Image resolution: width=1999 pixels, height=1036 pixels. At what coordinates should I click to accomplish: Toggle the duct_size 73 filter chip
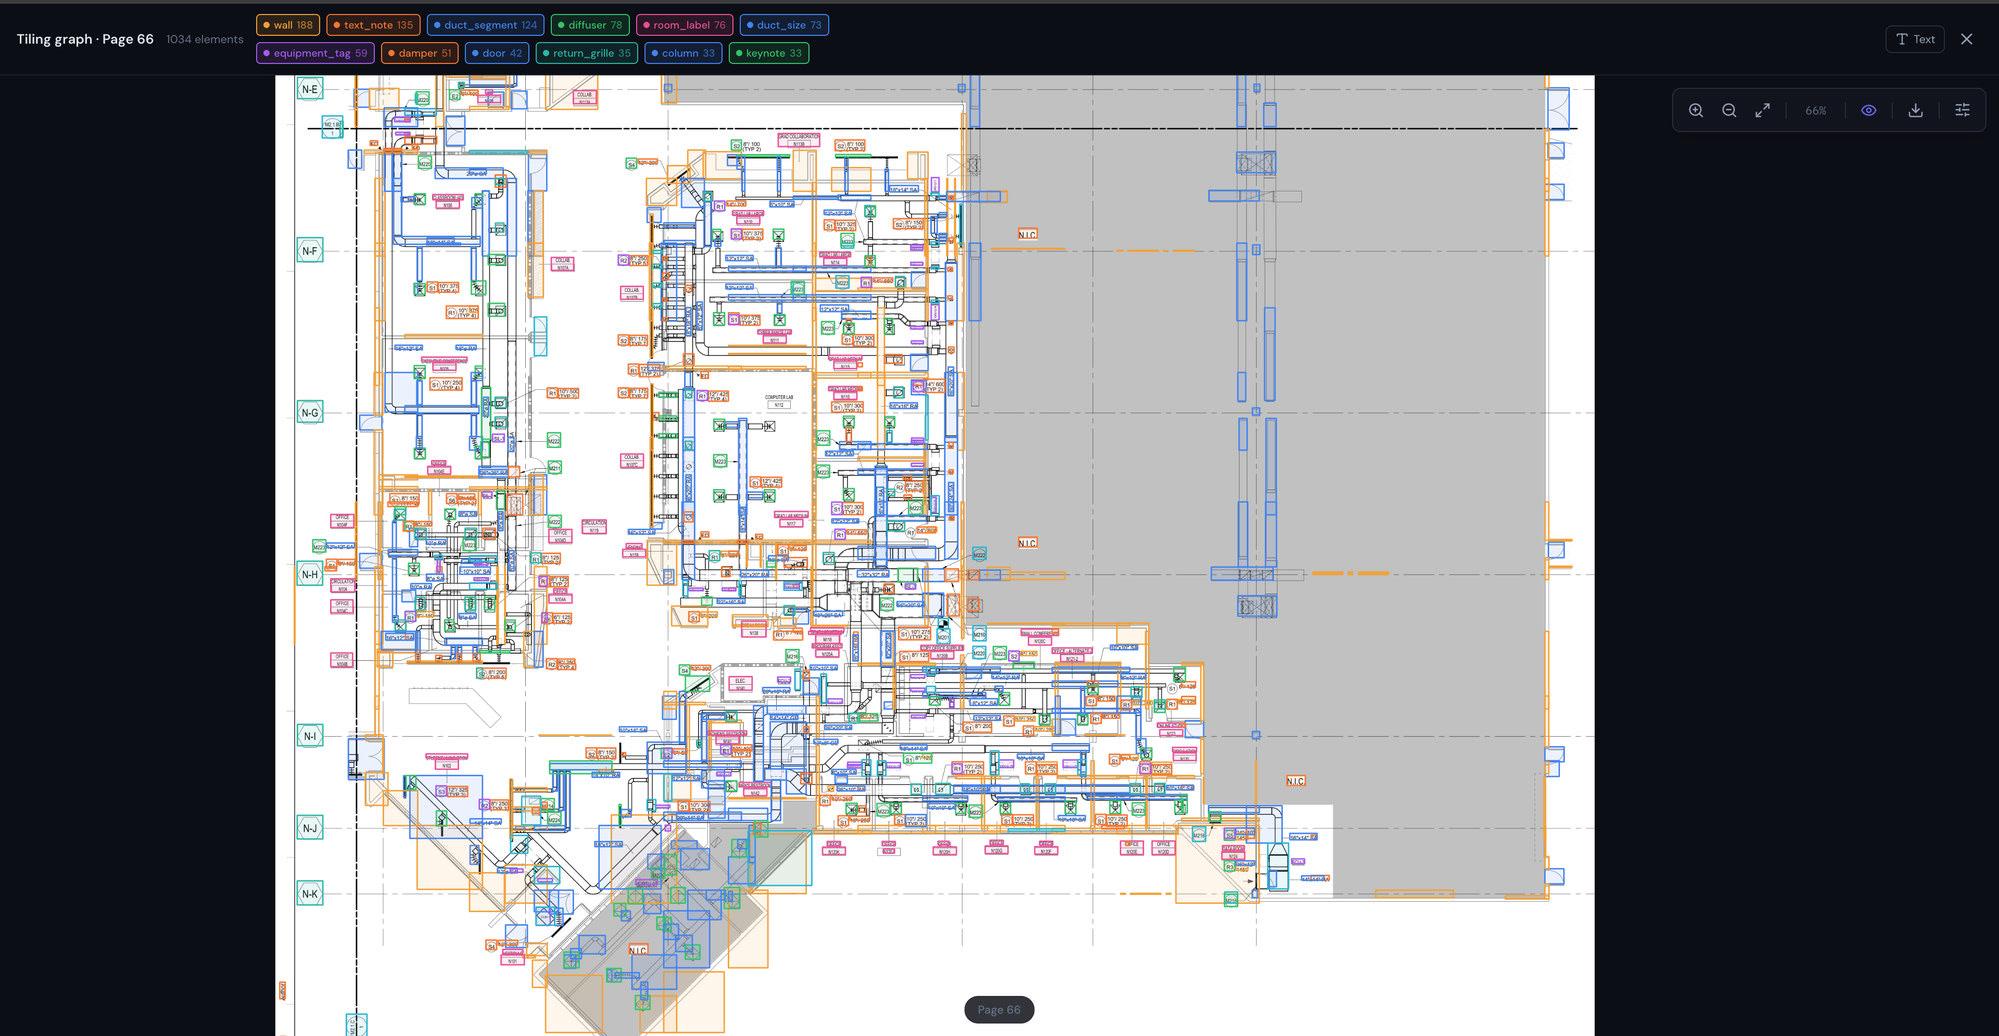[x=784, y=25]
